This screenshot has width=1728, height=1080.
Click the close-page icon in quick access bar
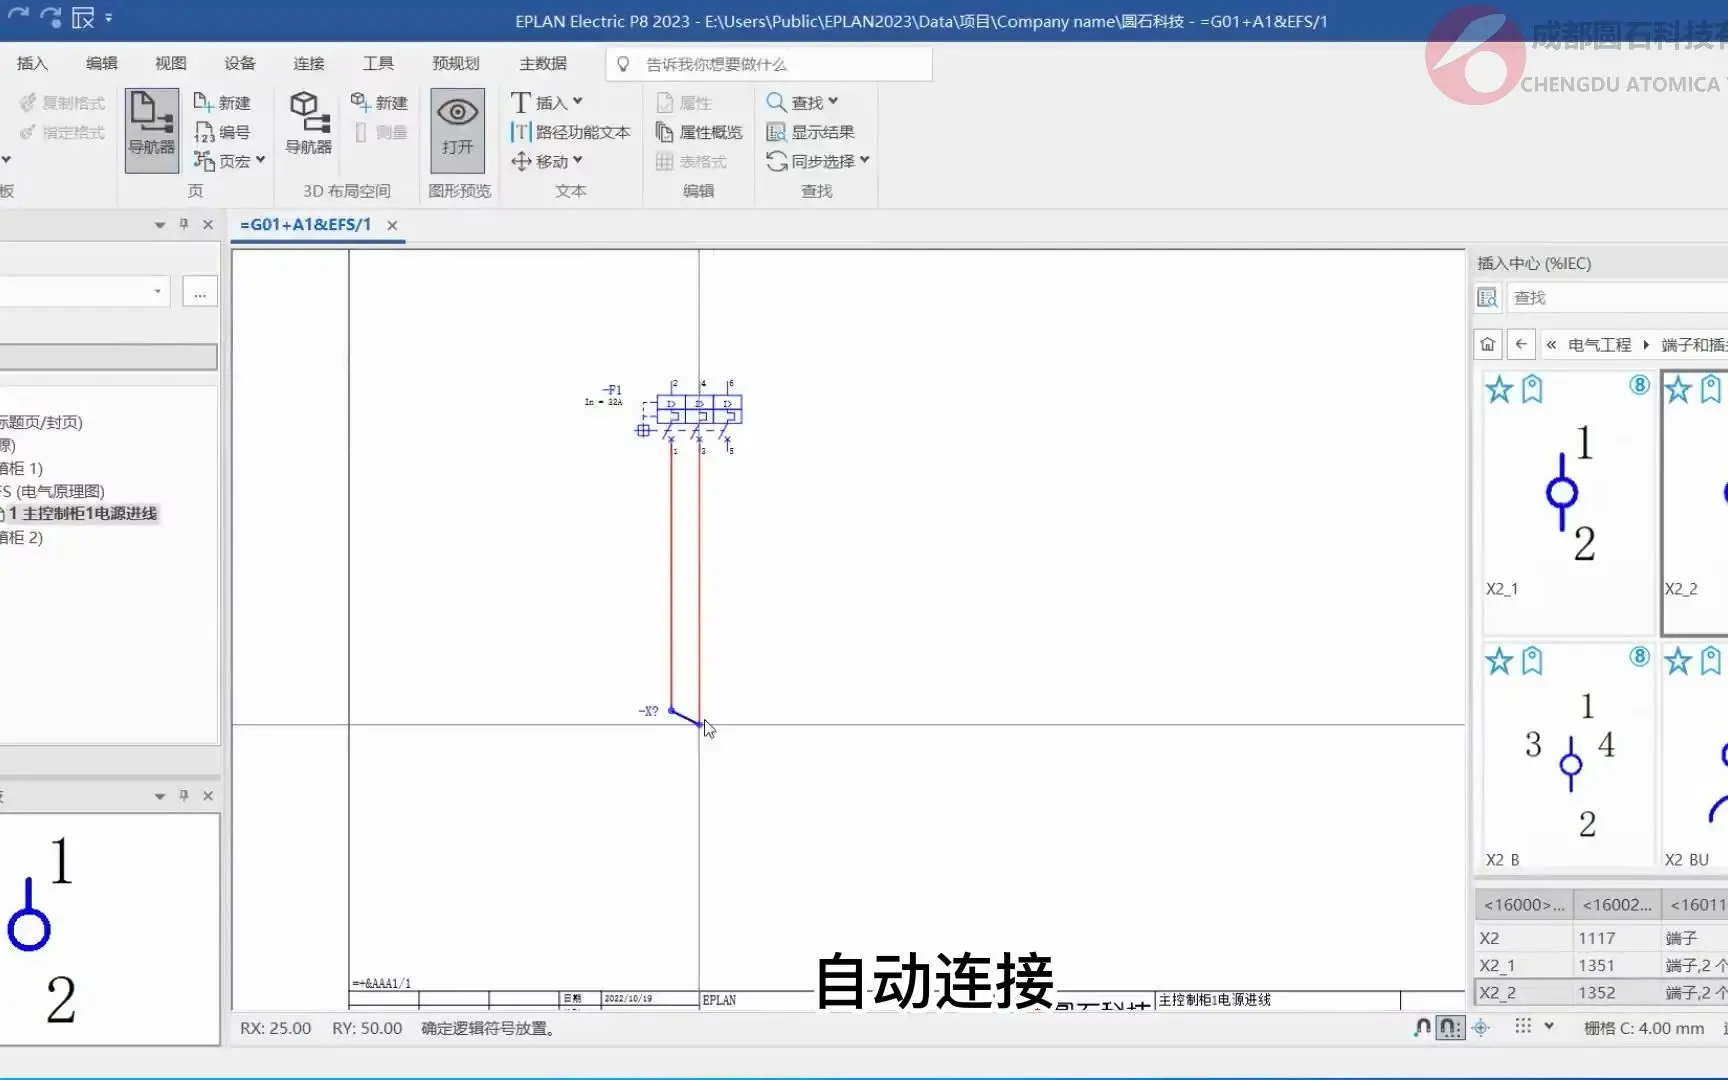point(83,17)
